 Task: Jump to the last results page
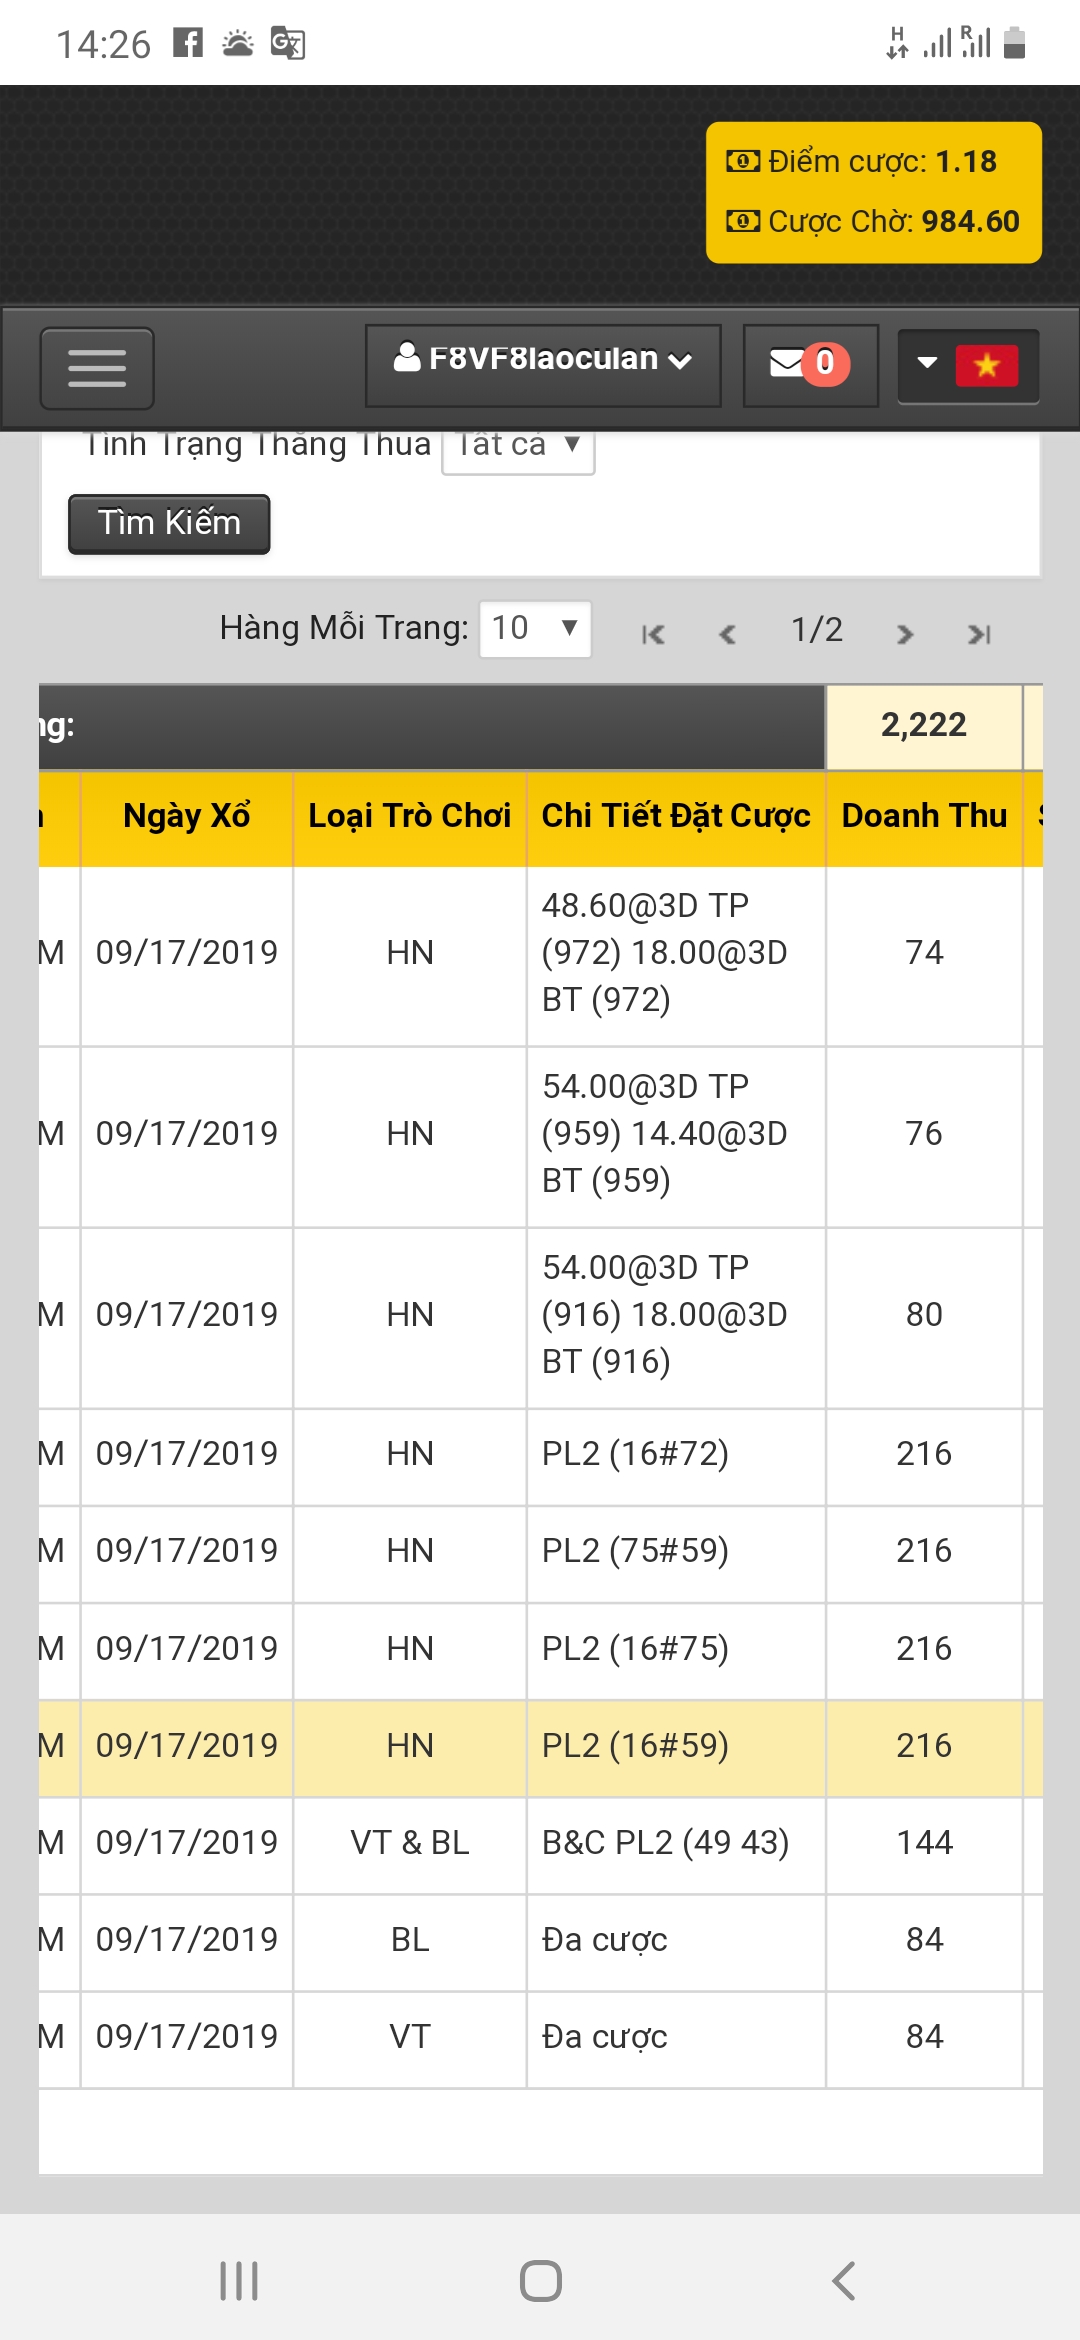pos(980,634)
